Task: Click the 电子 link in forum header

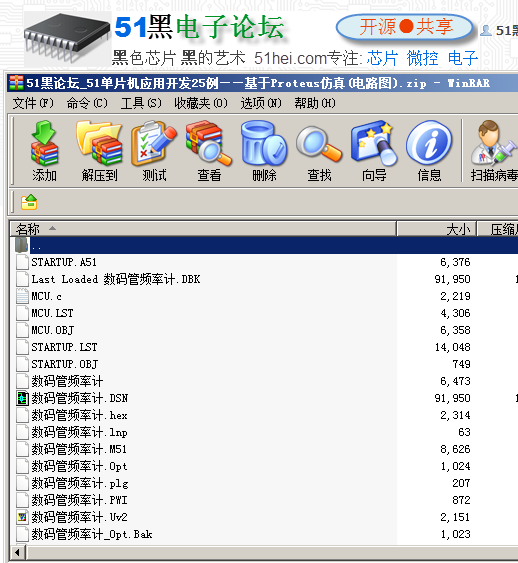Action: [463, 59]
